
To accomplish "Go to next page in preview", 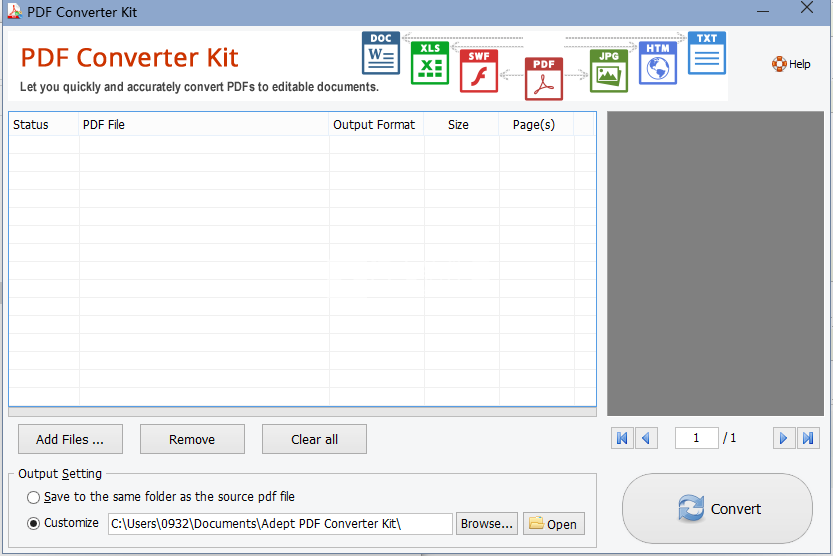I will click(784, 438).
